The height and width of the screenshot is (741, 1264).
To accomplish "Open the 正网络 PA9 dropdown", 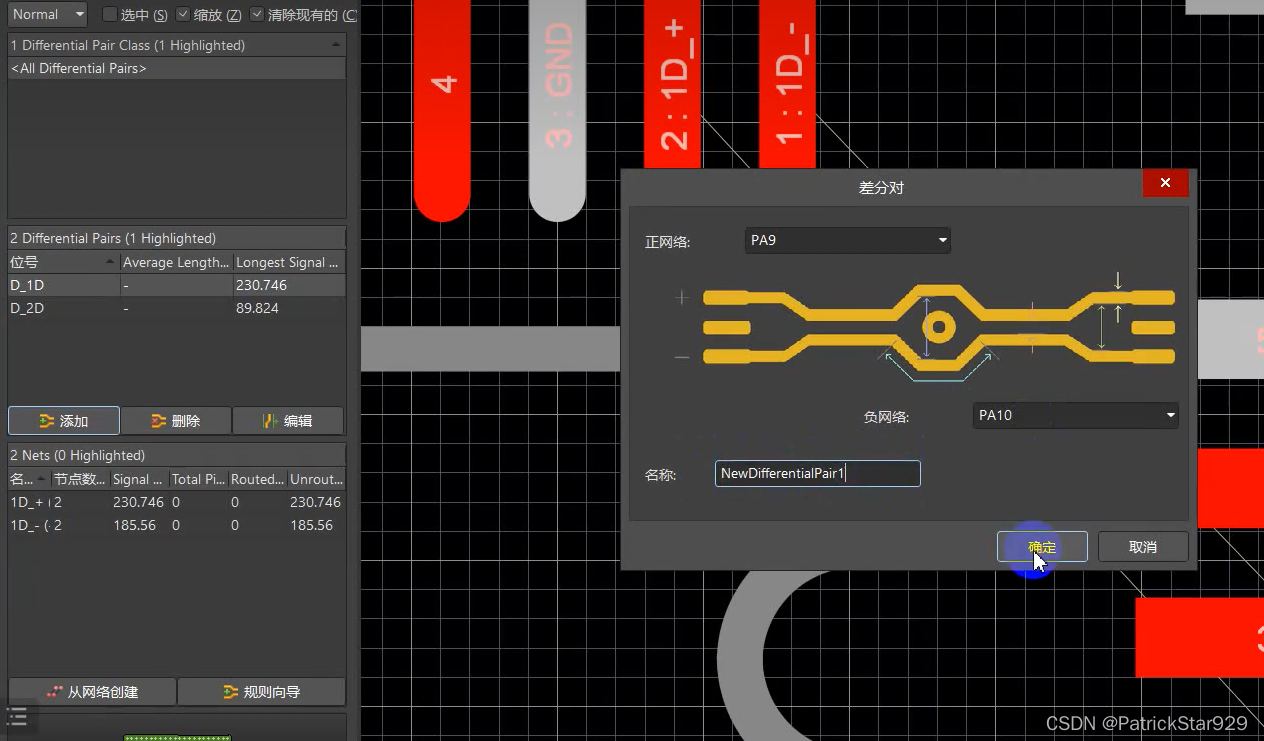I will pos(848,241).
